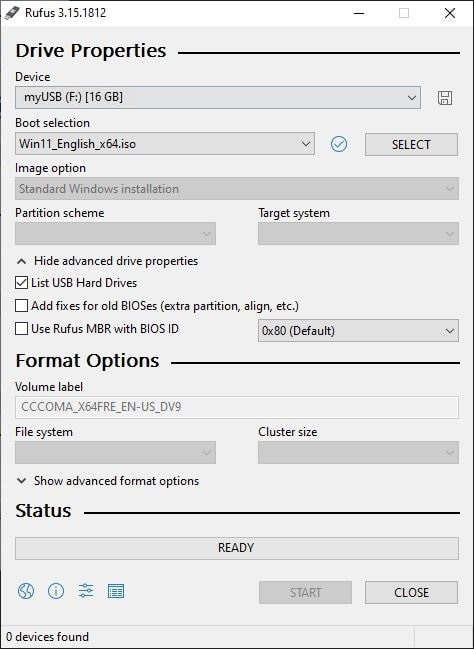Click the SELECT button
The height and width of the screenshot is (649, 474).
[411, 144]
